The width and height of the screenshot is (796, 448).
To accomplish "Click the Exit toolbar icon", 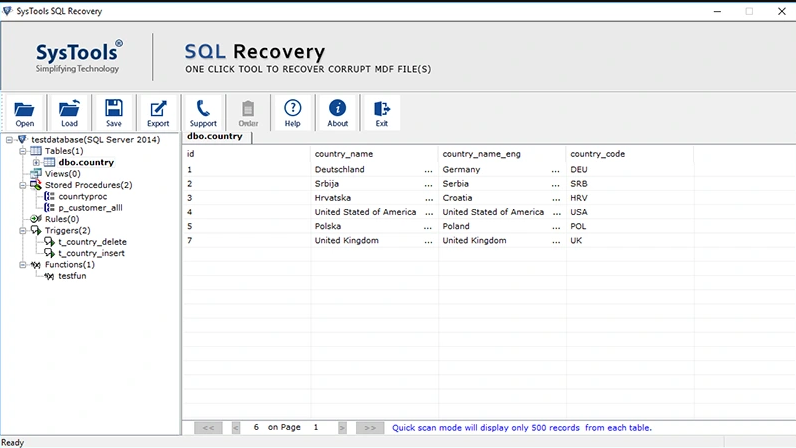I will pos(381,112).
